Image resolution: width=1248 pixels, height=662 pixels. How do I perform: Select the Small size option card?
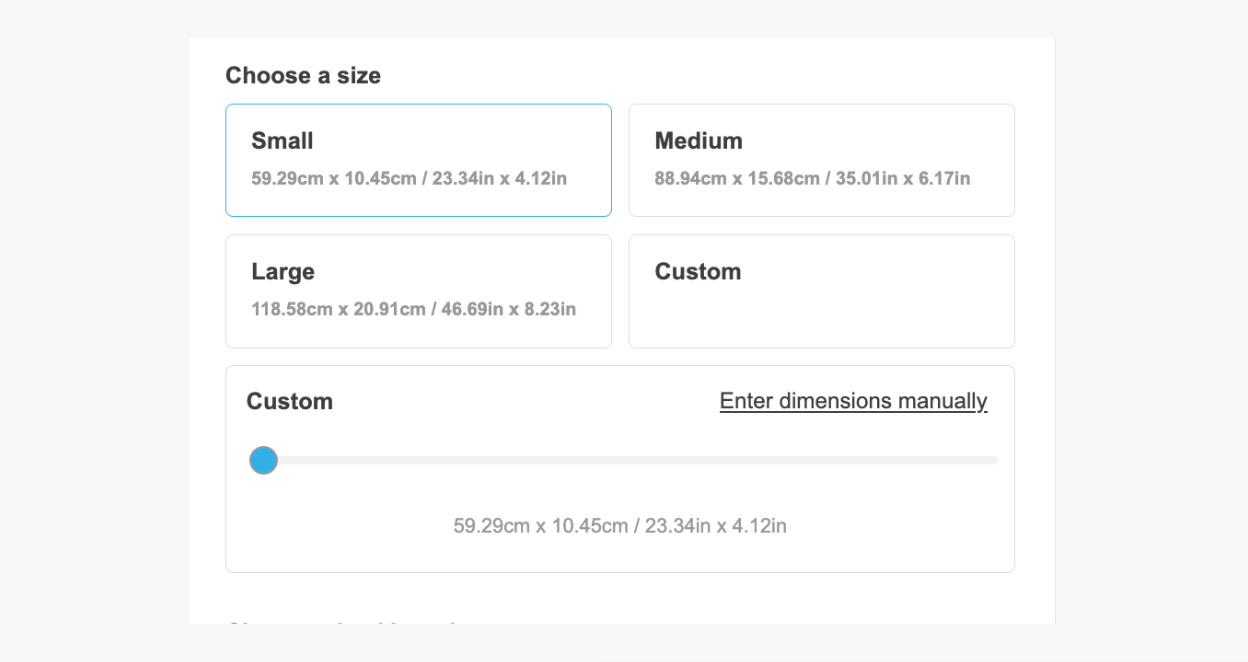pyautogui.click(x=418, y=160)
